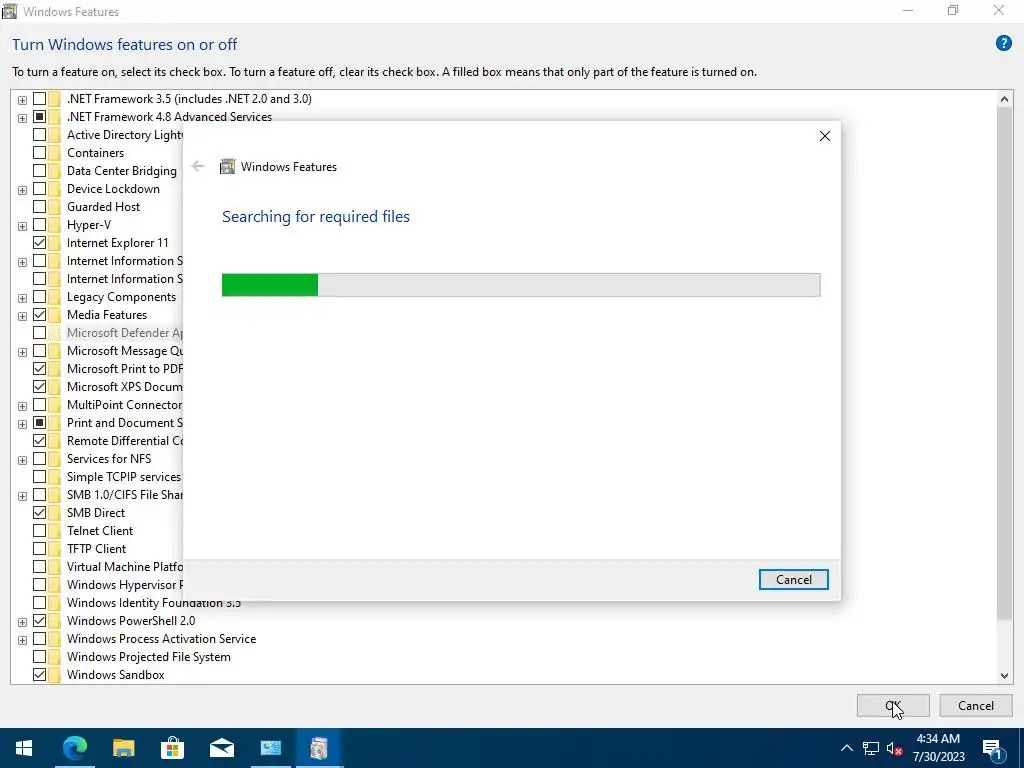
Task: Toggle .NET Framework 4.8 Advanced Services checkbox
Action: 40,117
